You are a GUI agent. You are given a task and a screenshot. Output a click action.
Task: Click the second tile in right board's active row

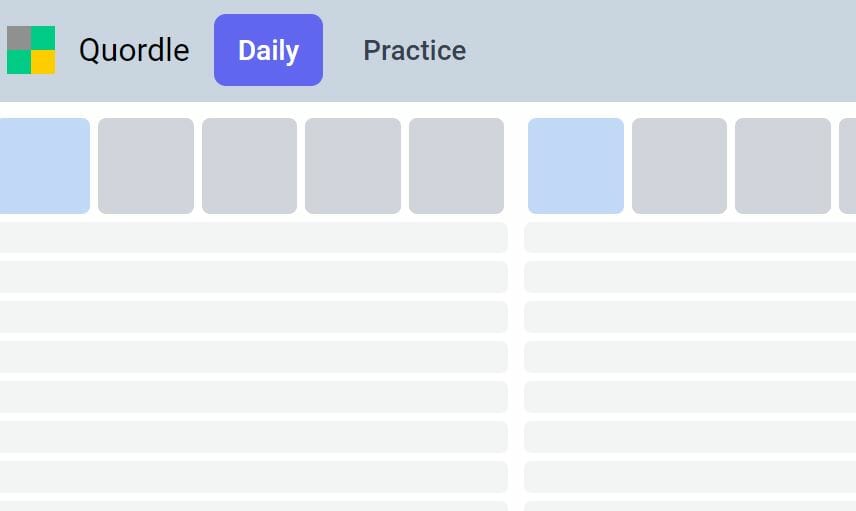pos(679,166)
